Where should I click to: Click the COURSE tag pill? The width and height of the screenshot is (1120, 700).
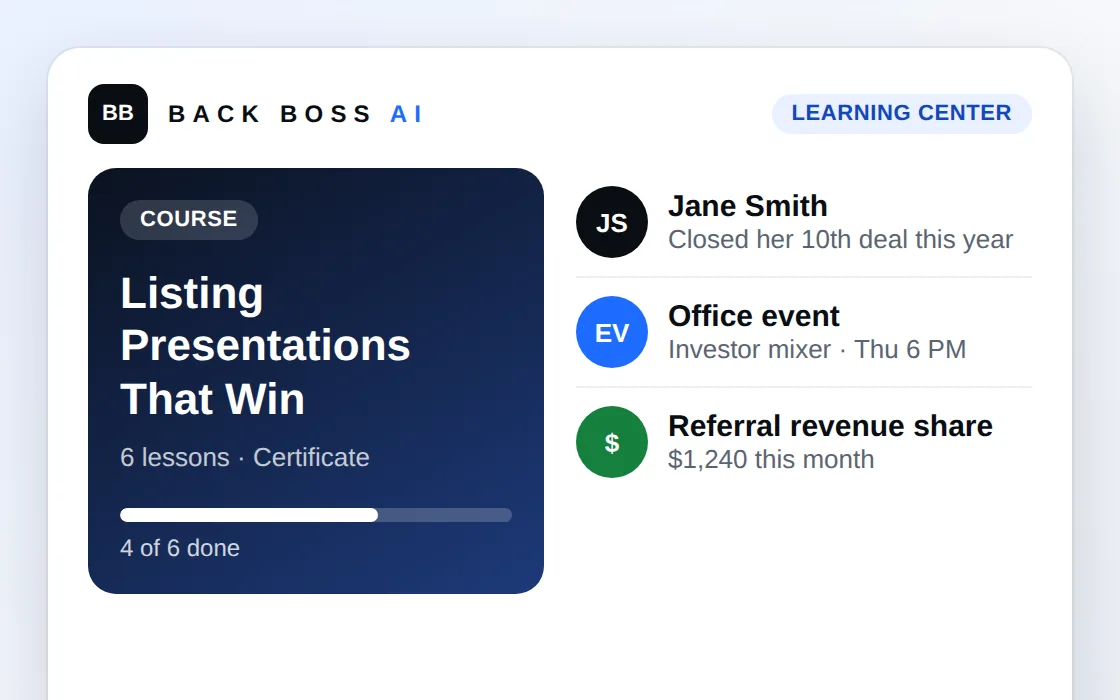point(189,219)
